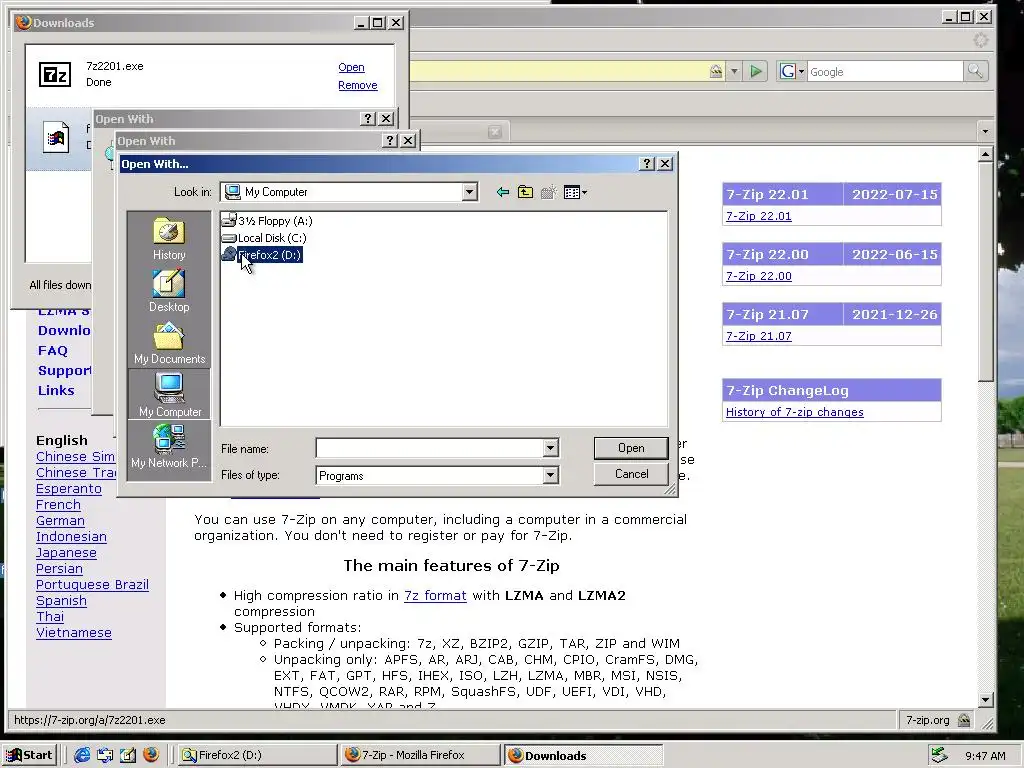Switch language to Vietnamese

coord(74,633)
